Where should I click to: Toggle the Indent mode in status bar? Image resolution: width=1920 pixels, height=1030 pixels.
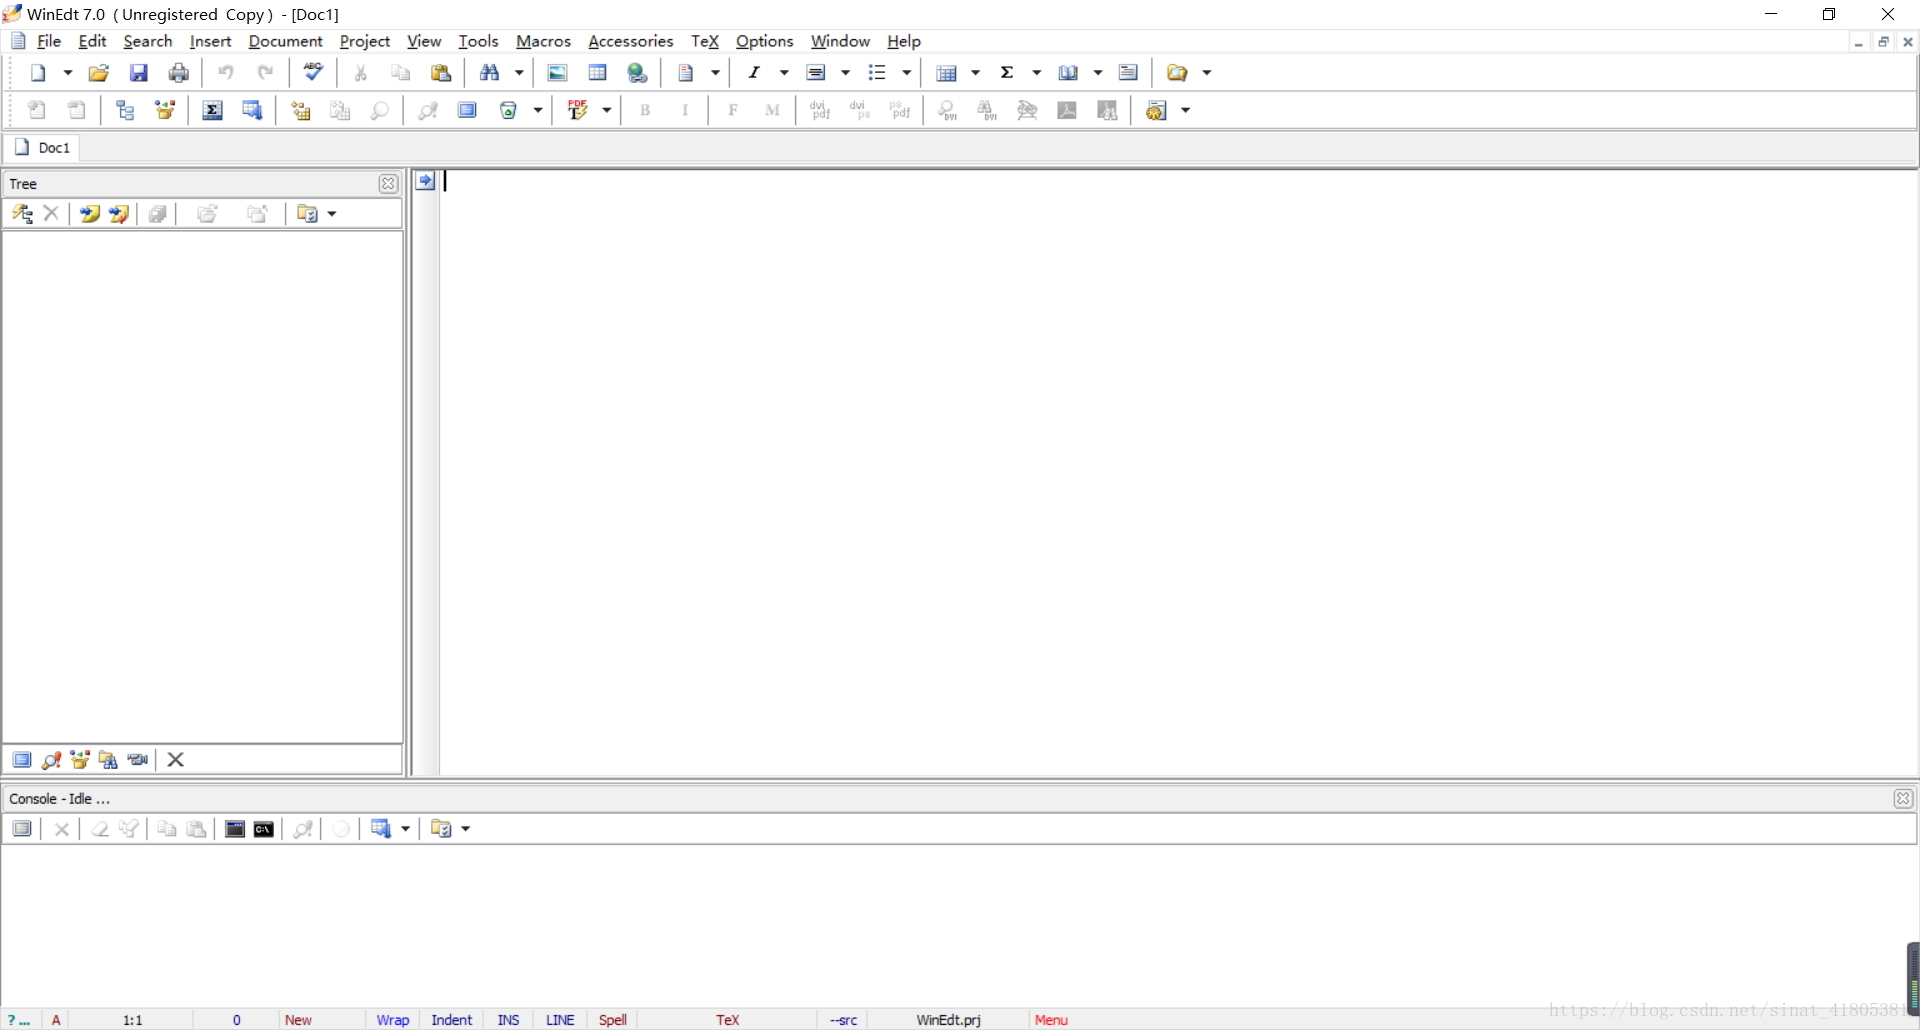pyautogui.click(x=452, y=1020)
